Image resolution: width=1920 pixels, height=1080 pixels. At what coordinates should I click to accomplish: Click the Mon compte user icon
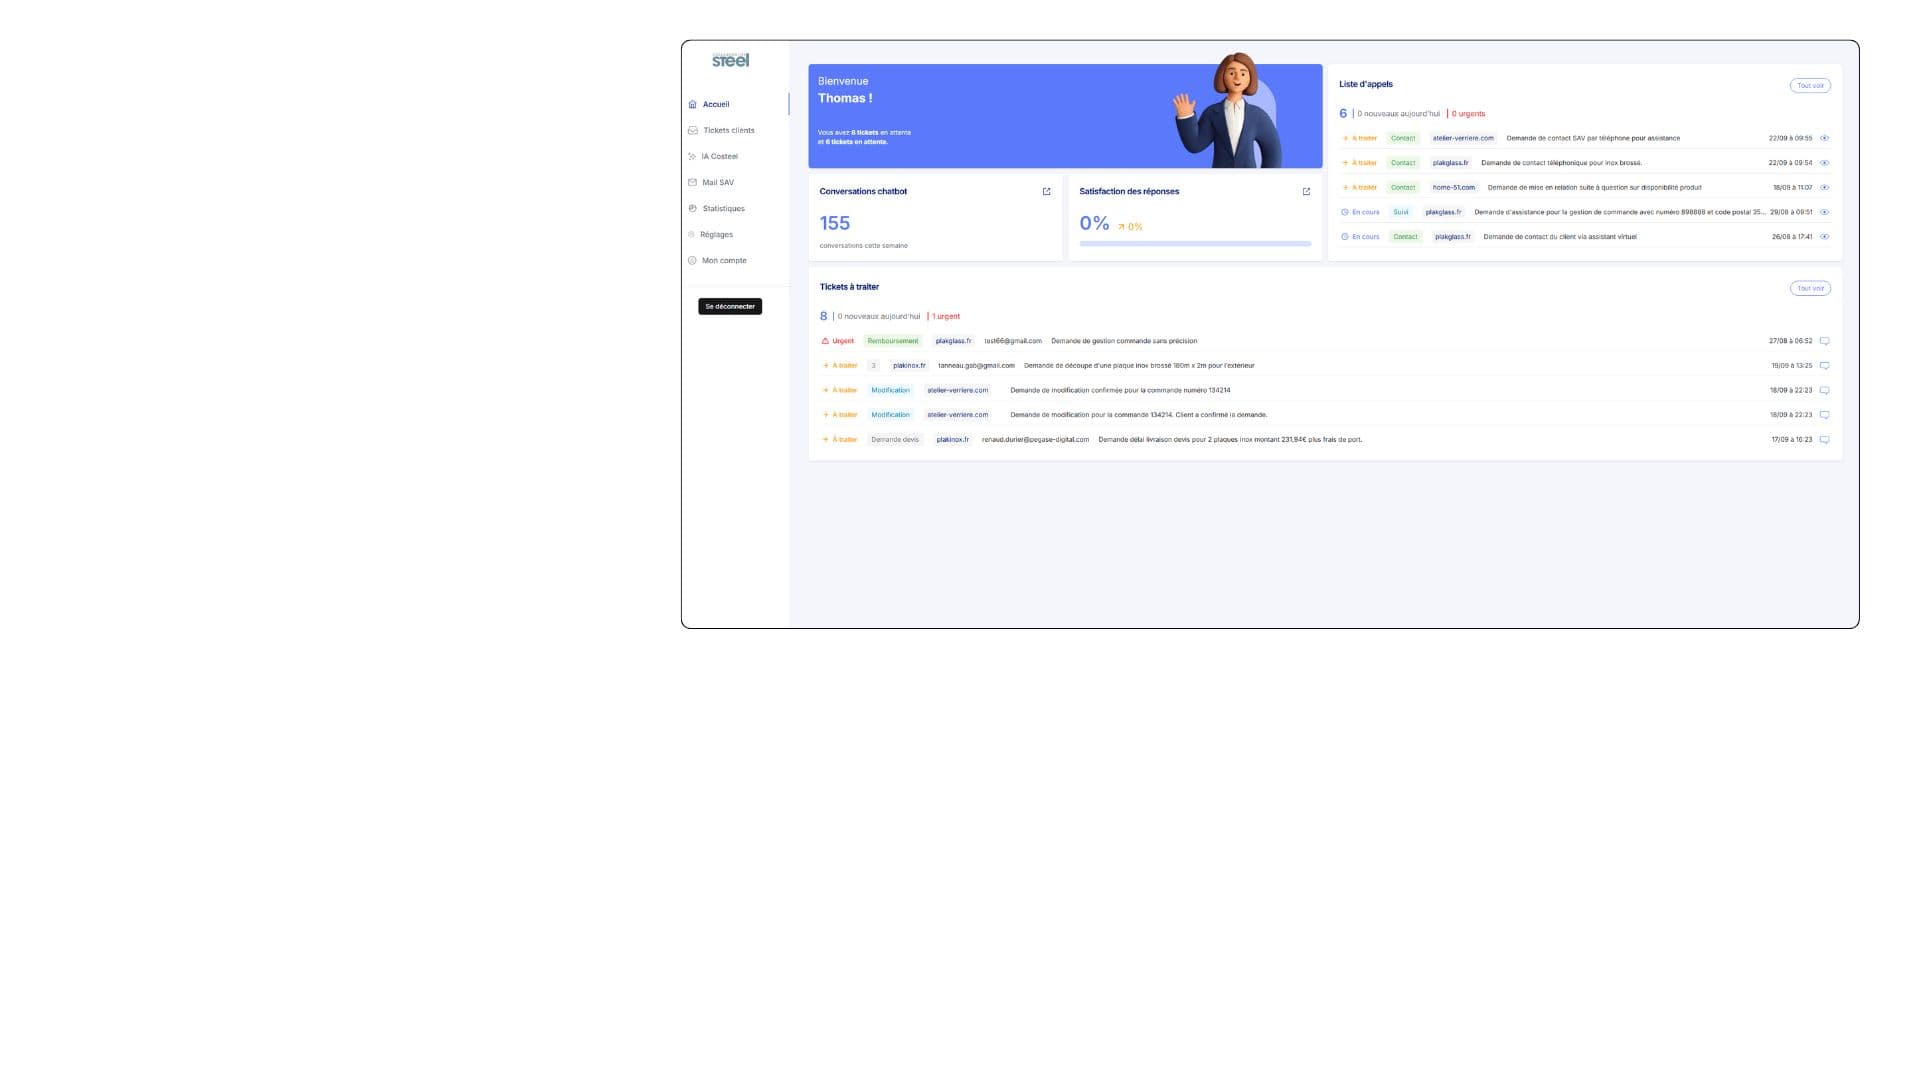point(692,260)
